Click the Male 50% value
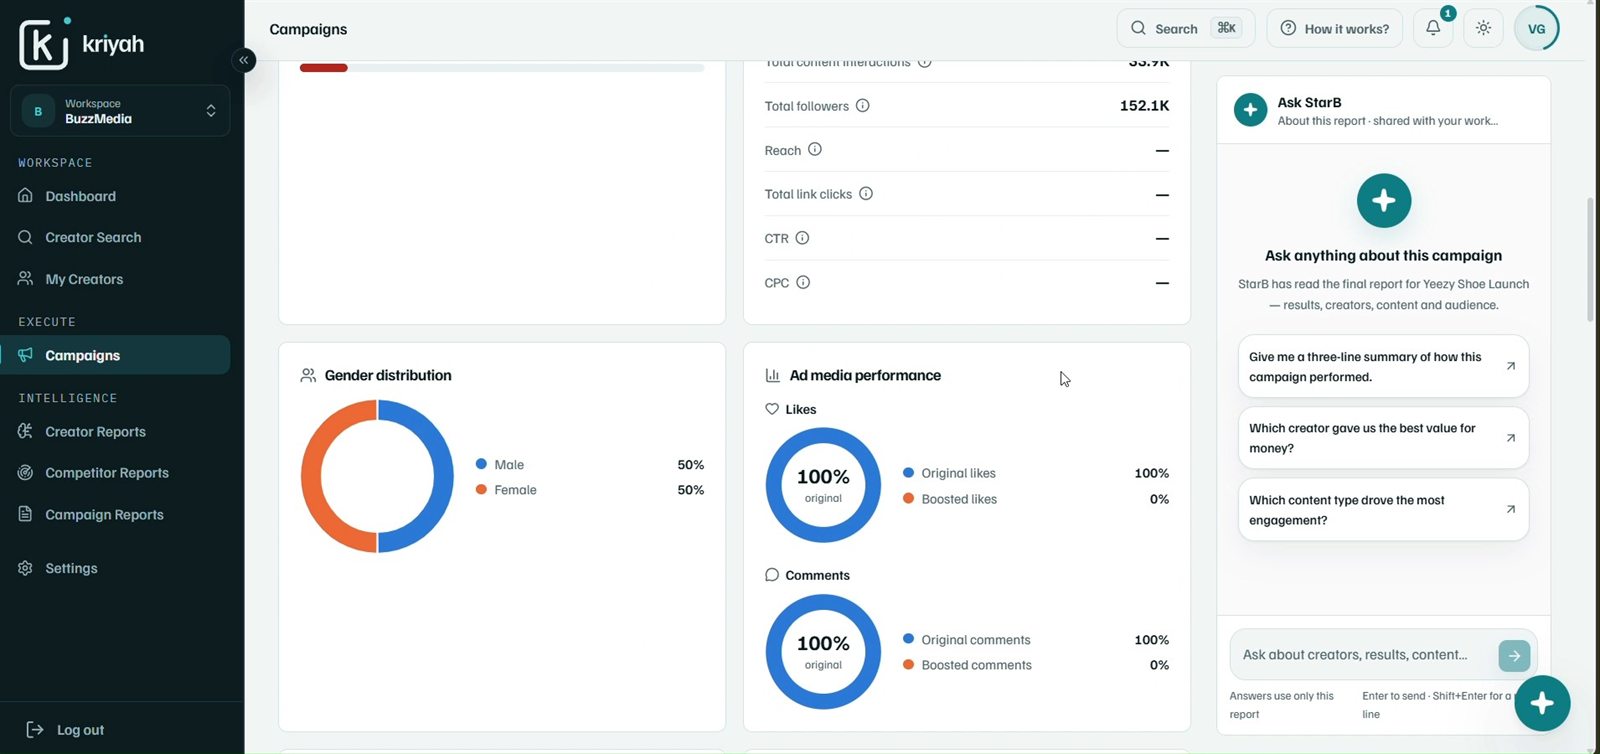 tap(690, 464)
